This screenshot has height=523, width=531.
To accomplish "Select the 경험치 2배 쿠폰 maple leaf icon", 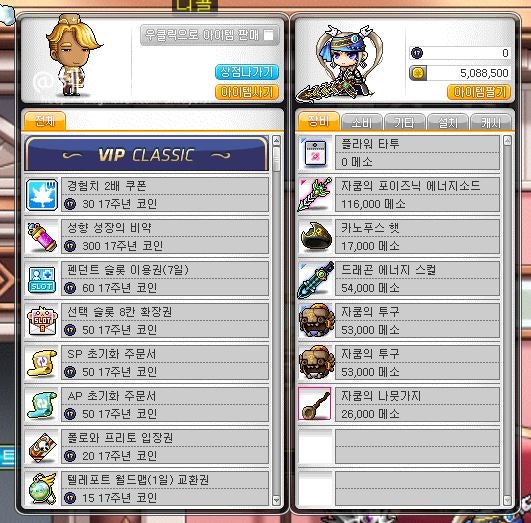I will coord(42,195).
